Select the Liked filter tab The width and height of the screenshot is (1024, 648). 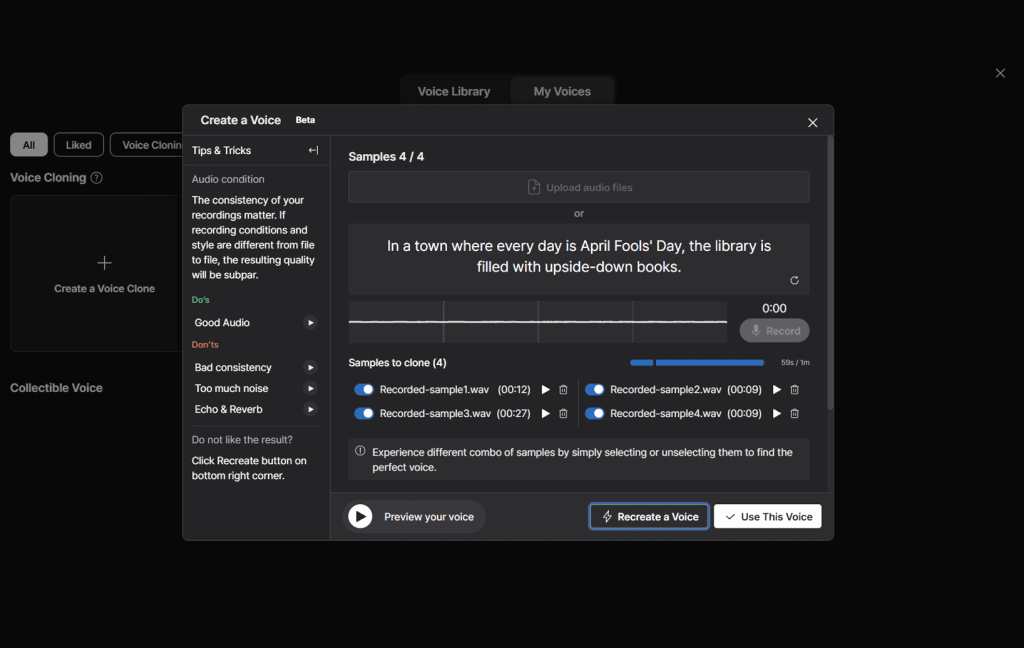79,145
